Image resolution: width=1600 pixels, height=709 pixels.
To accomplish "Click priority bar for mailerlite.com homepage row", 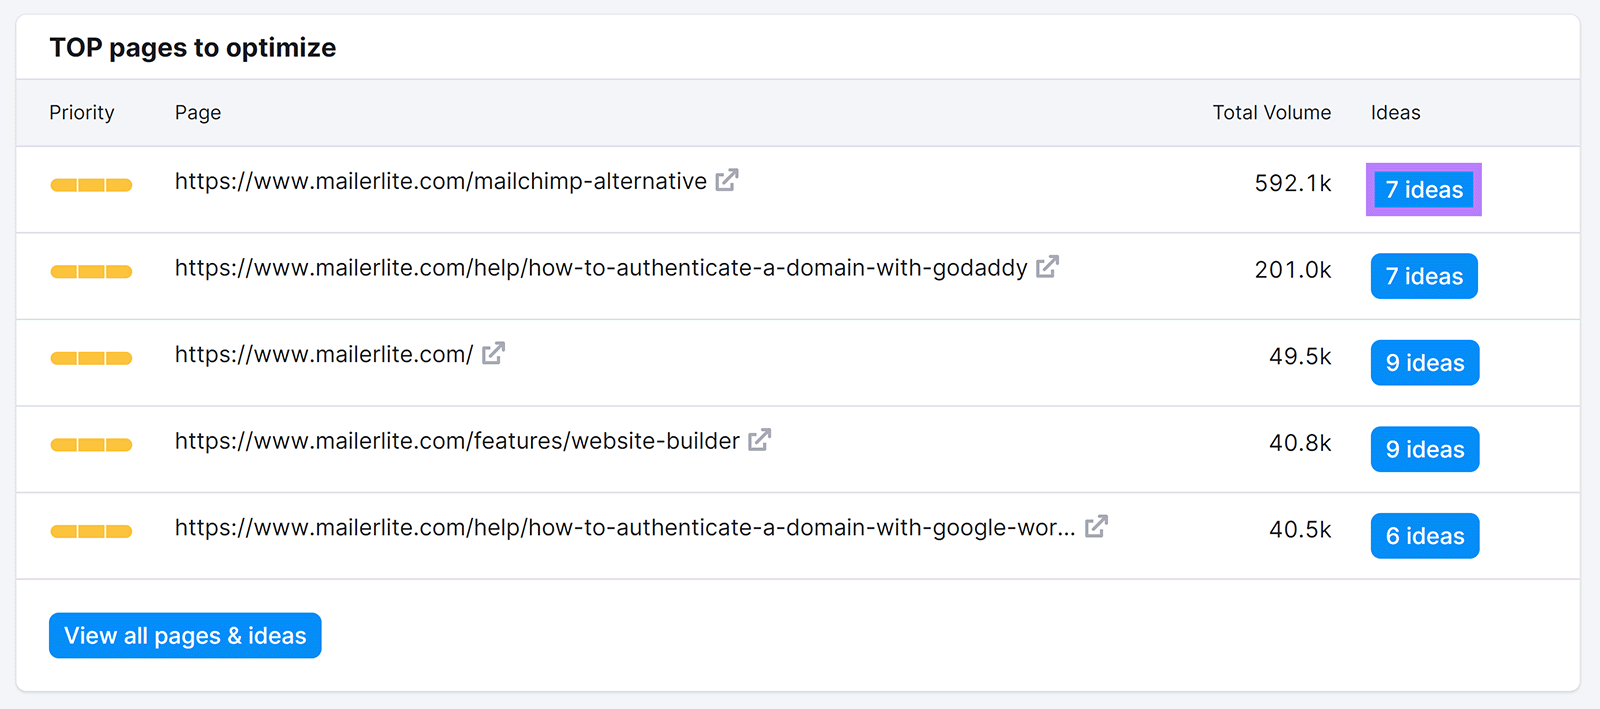I will (x=91, y=358).
